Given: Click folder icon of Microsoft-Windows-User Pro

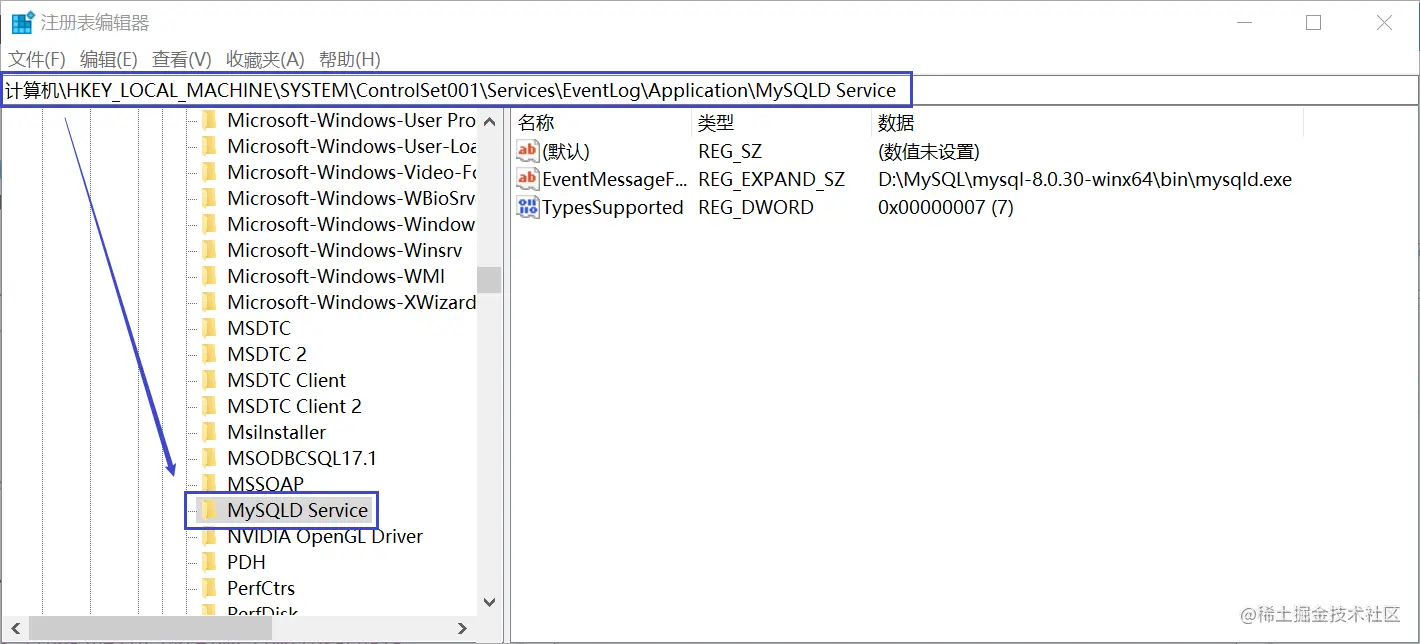Looking at the screenshot, I should coord(209,120).
